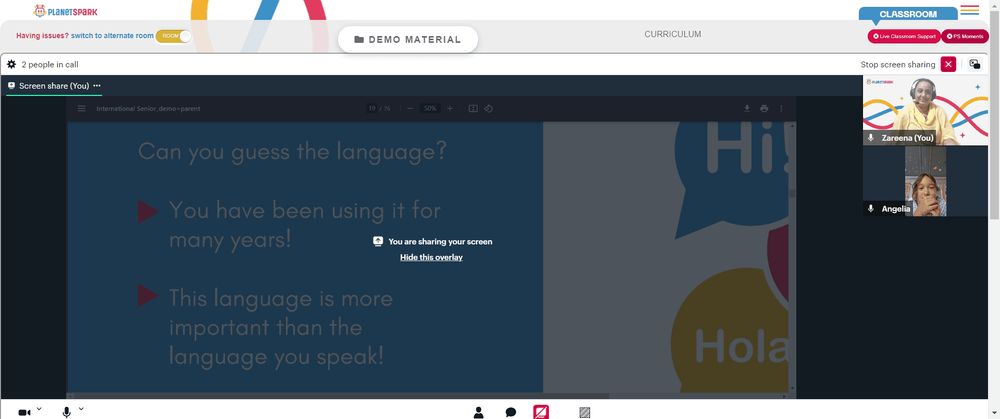Click Angelia's video thumbnail
1000x419 pixels.
point(925,181)
